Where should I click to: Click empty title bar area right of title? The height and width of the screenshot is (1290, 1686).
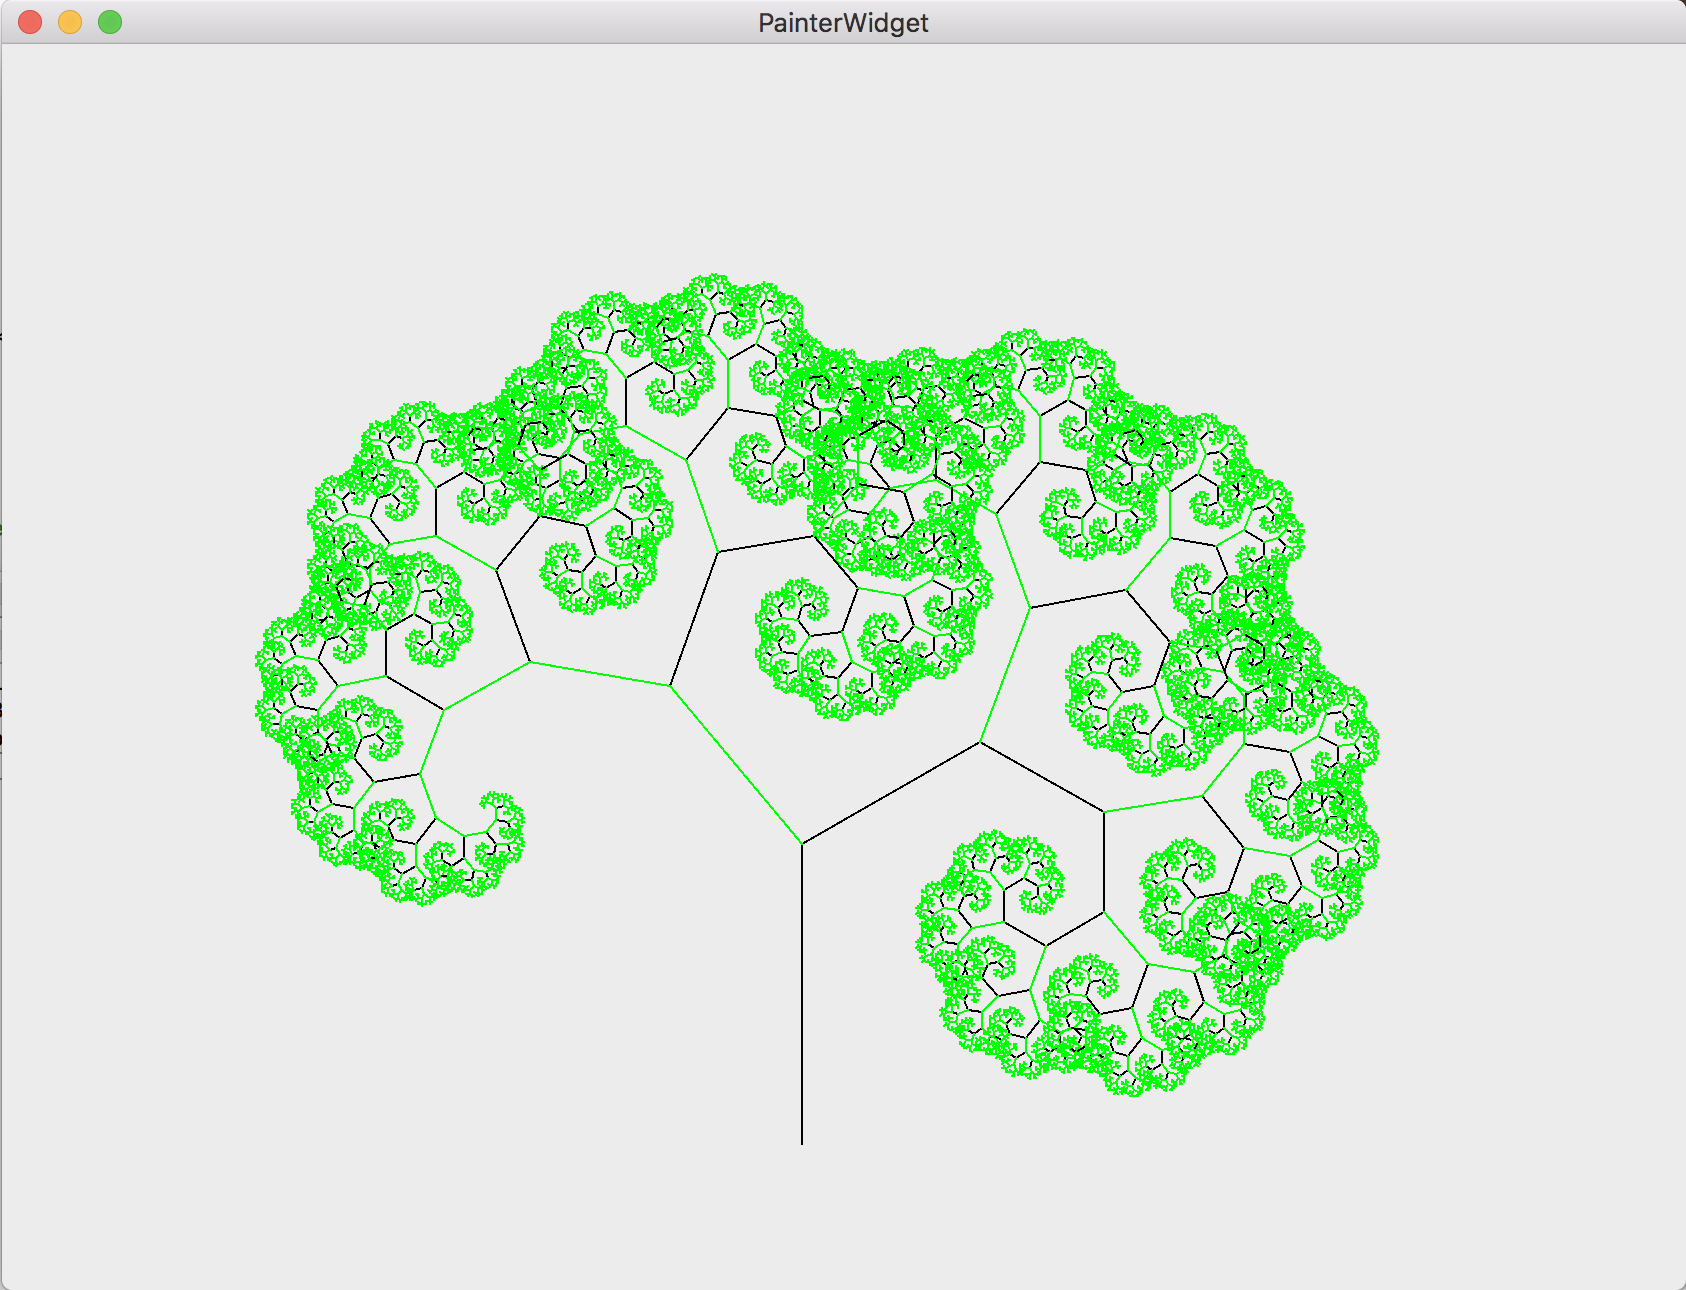tap(1300, 22)
